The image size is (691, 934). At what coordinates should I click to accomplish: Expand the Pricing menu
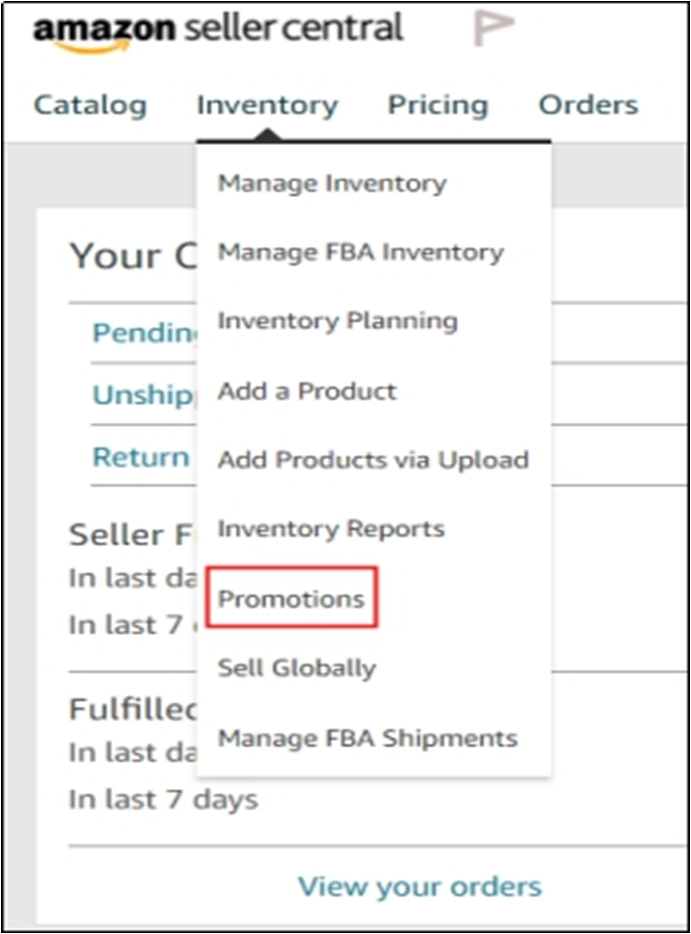[438, 105]
